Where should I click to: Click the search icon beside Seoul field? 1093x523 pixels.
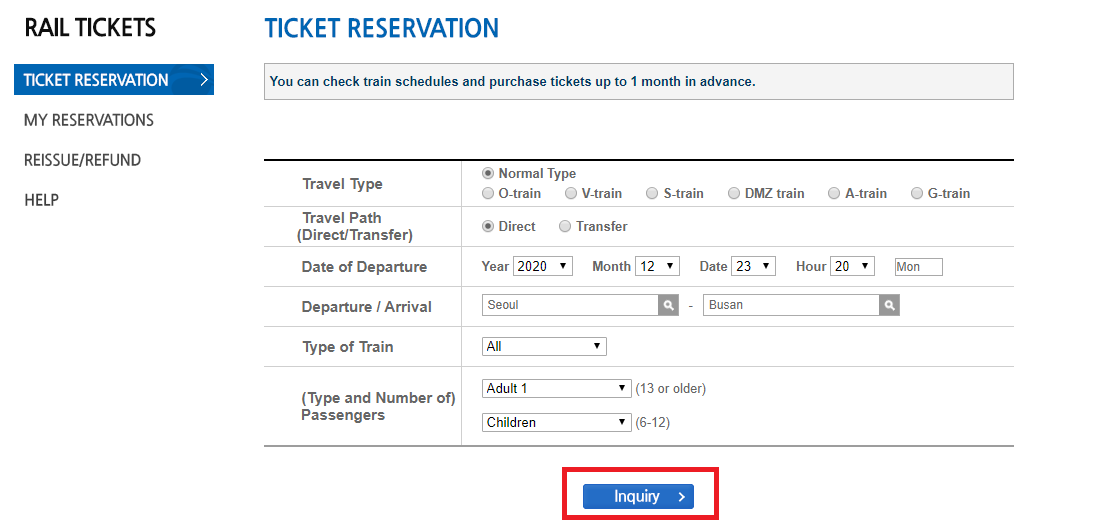click(668, 305)
